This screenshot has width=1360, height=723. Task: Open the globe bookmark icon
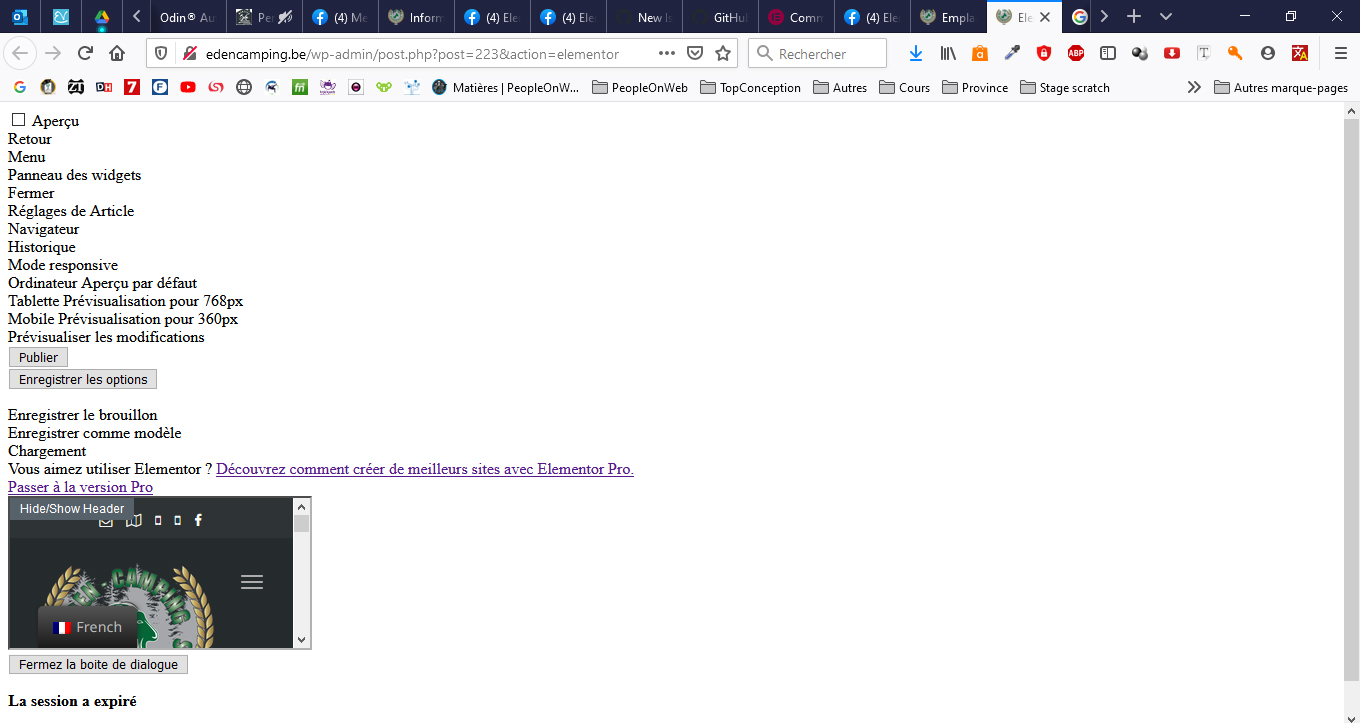(244, 87)
